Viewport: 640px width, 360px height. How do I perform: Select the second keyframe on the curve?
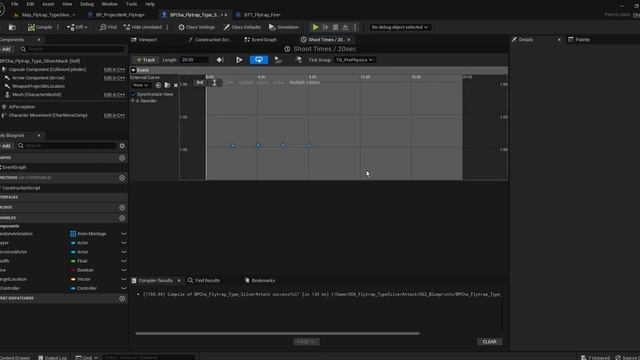pyautogui.click(x=258, y=146)
